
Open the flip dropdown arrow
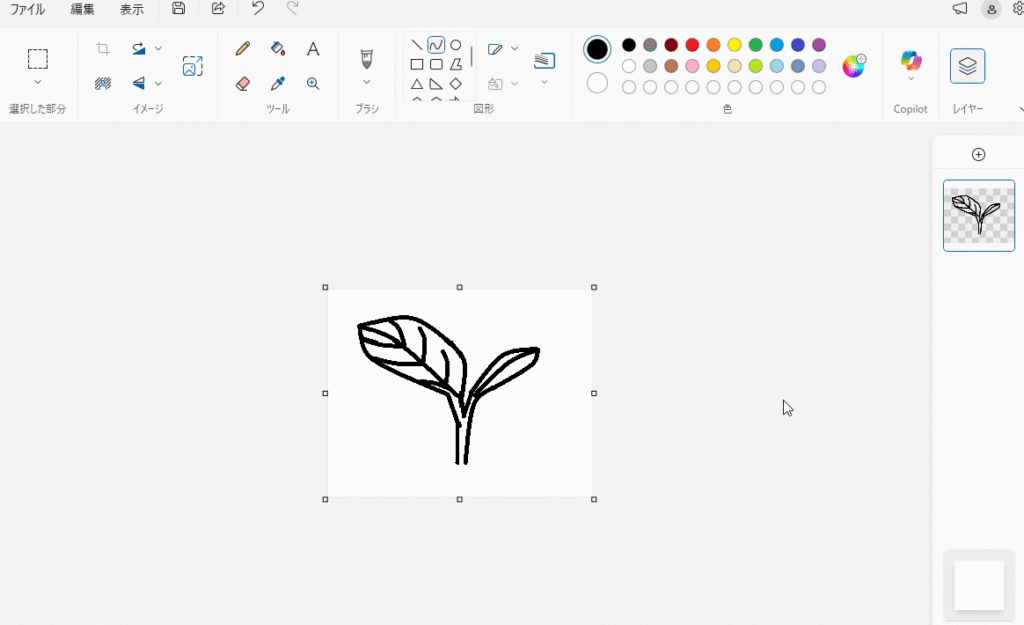158,83
